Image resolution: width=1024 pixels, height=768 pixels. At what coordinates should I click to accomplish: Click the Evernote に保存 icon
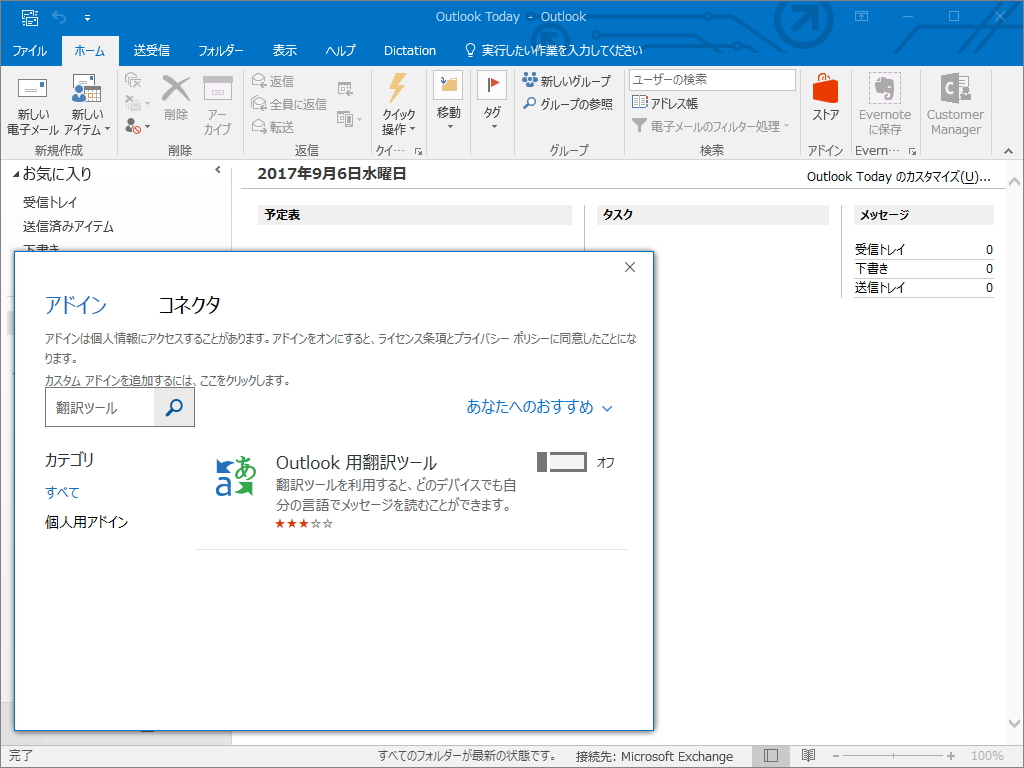(x=884, y=100)
